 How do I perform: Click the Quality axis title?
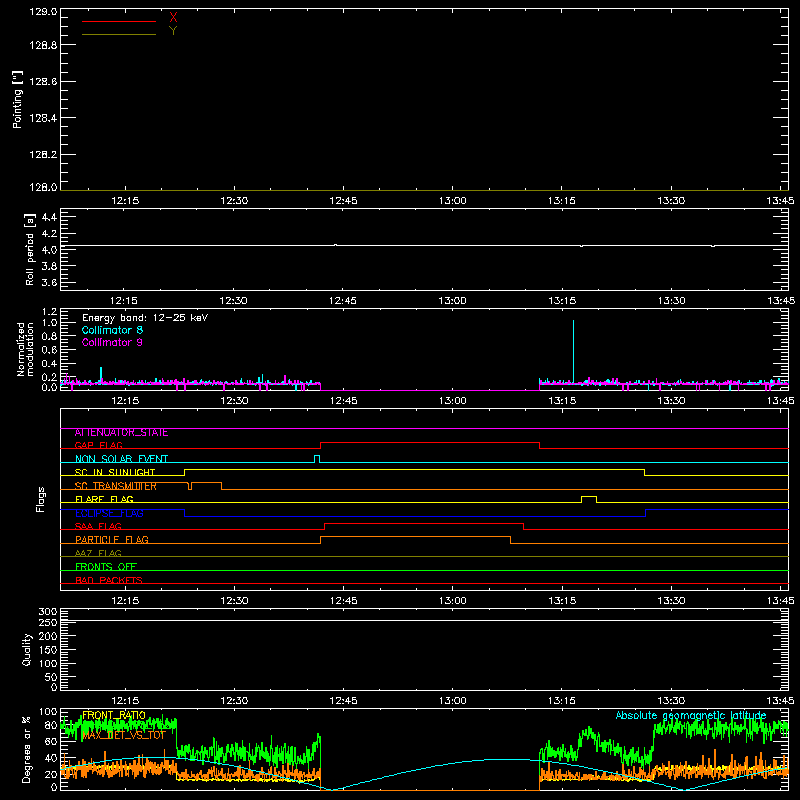coord(27,649)
